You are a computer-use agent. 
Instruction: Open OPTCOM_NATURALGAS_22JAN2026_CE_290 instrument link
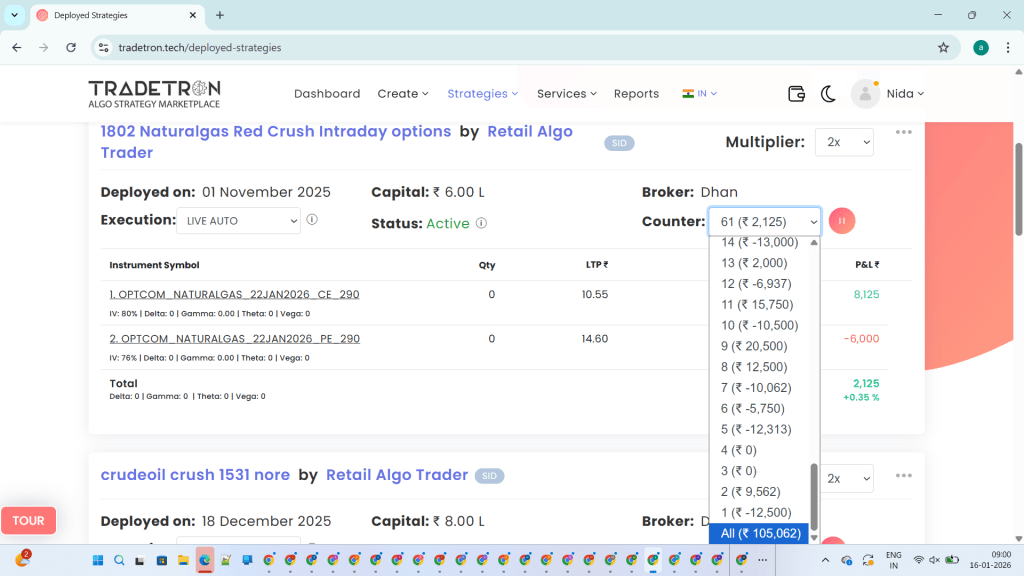pos(234,294)
